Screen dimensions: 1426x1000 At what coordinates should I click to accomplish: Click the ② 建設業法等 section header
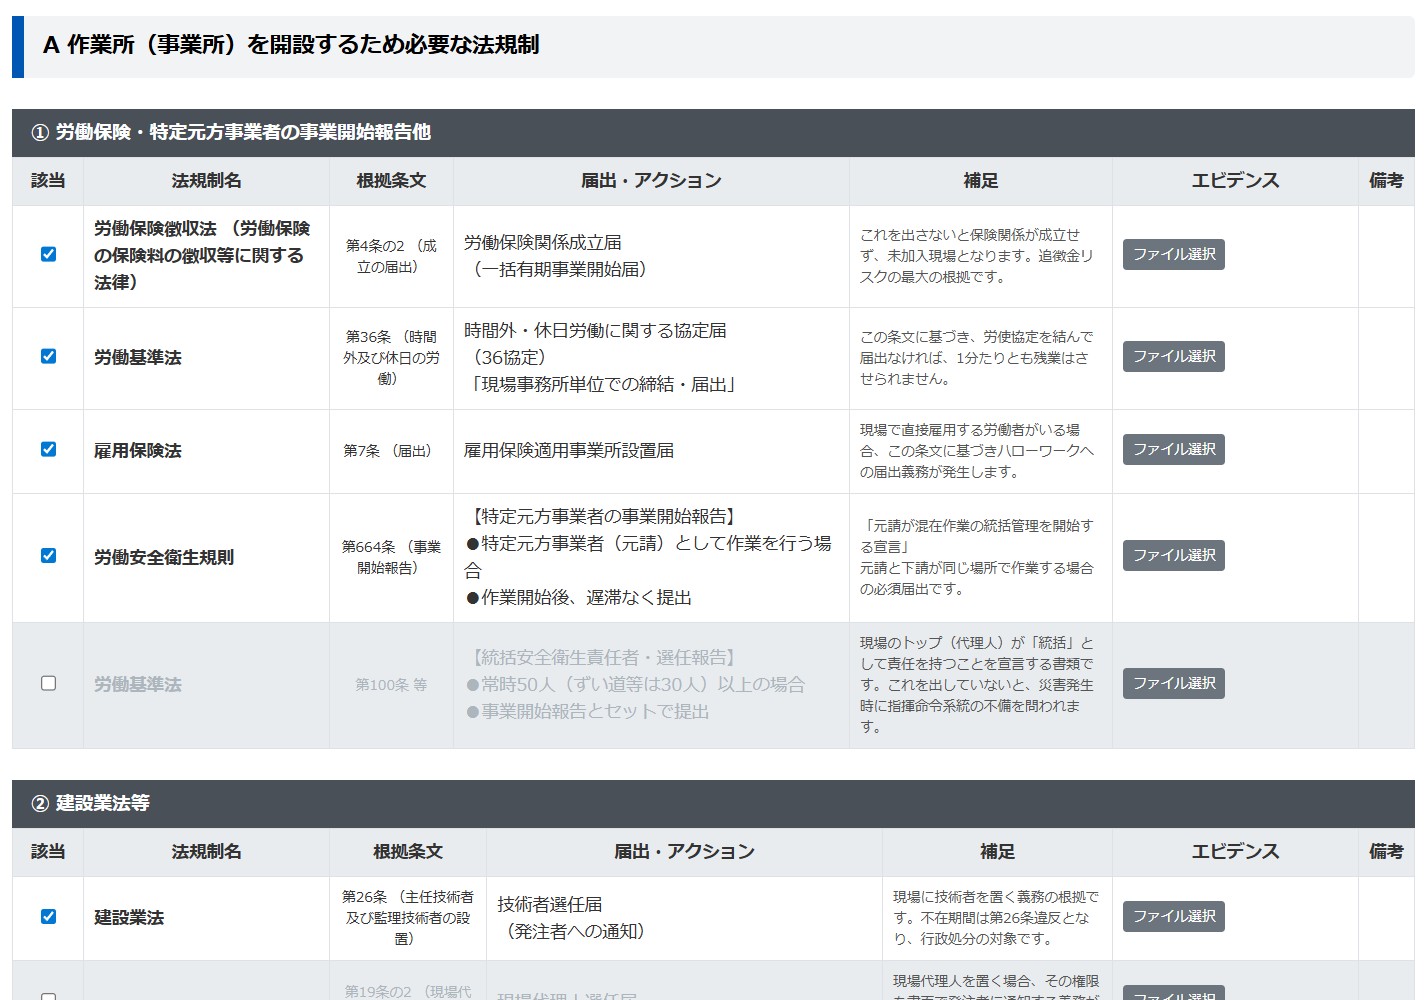pos(712,803)
